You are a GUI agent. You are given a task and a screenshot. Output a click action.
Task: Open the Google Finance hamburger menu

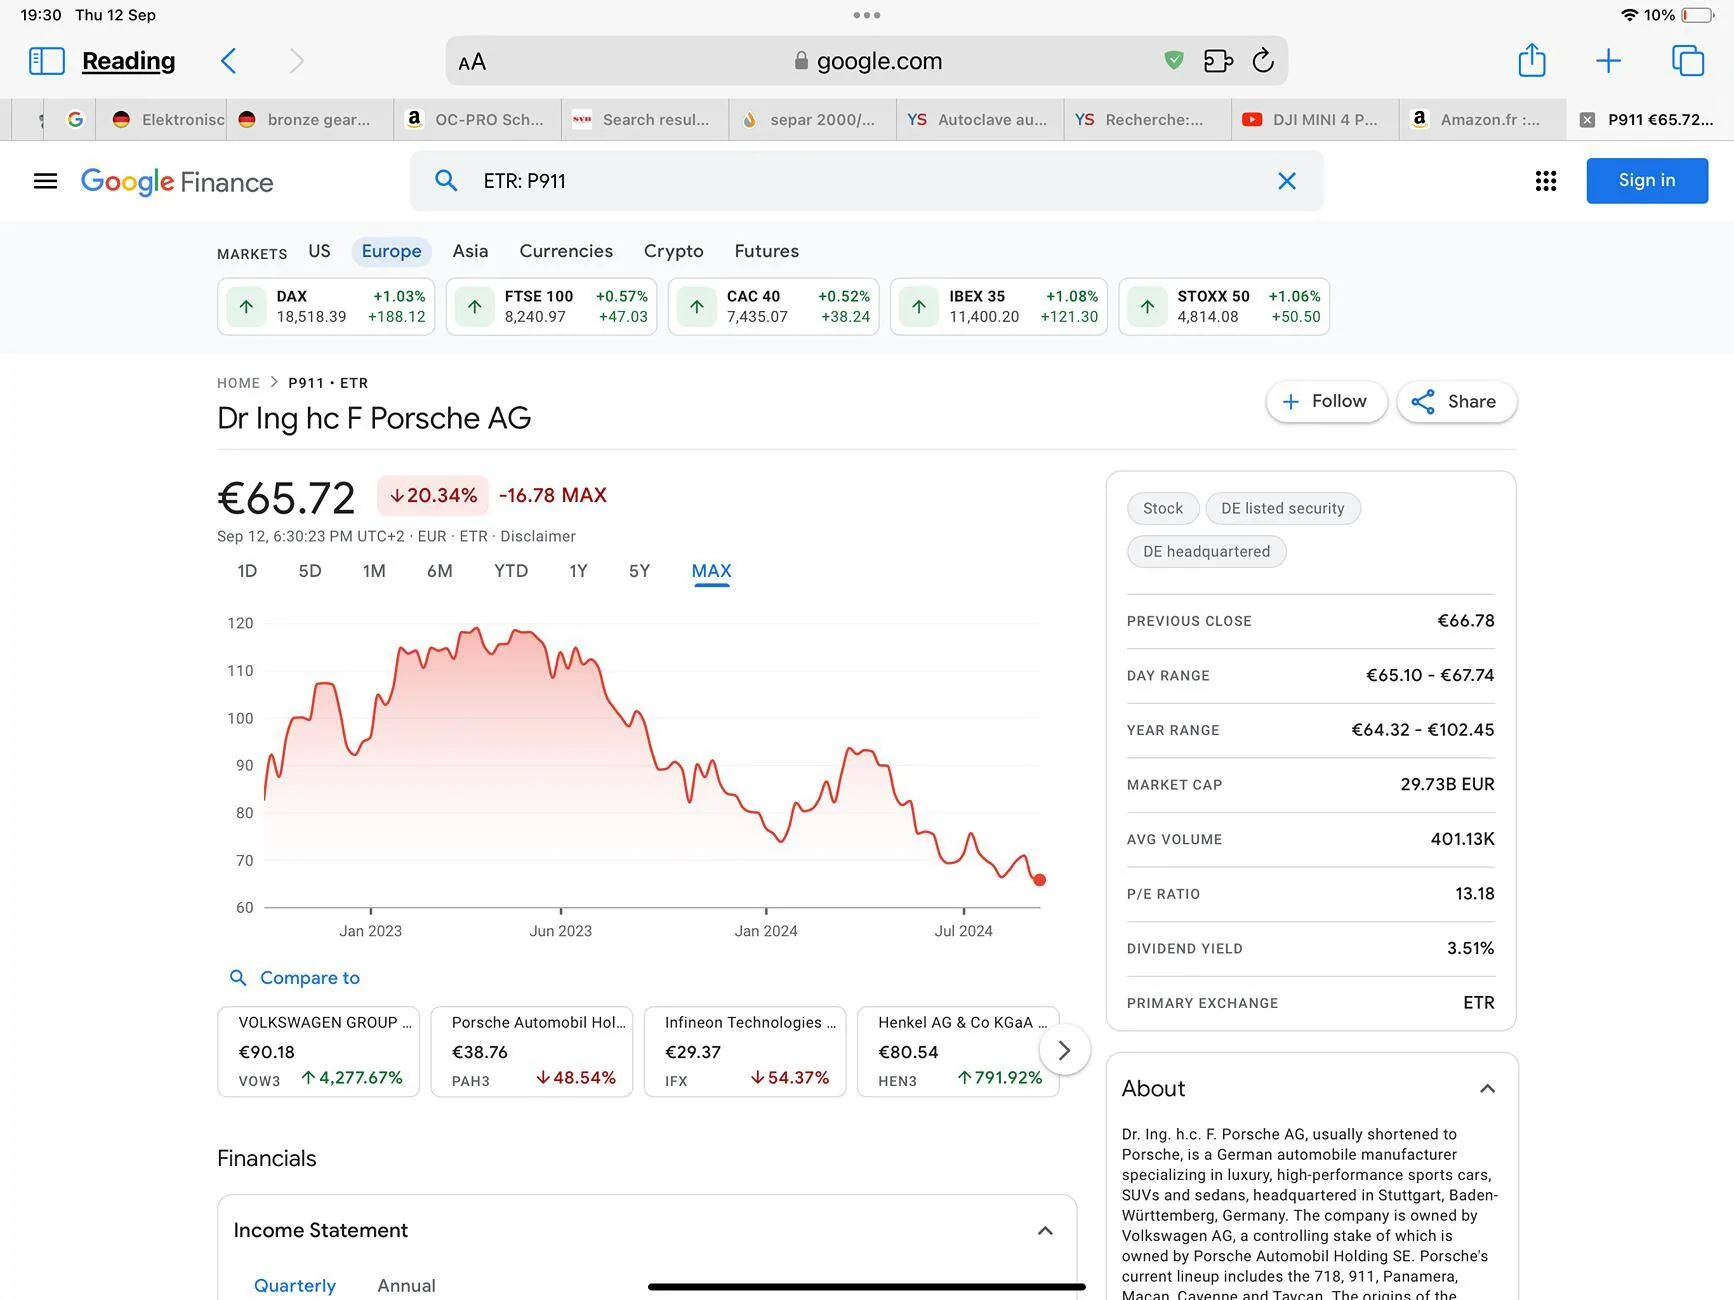[x=45, y=181]
